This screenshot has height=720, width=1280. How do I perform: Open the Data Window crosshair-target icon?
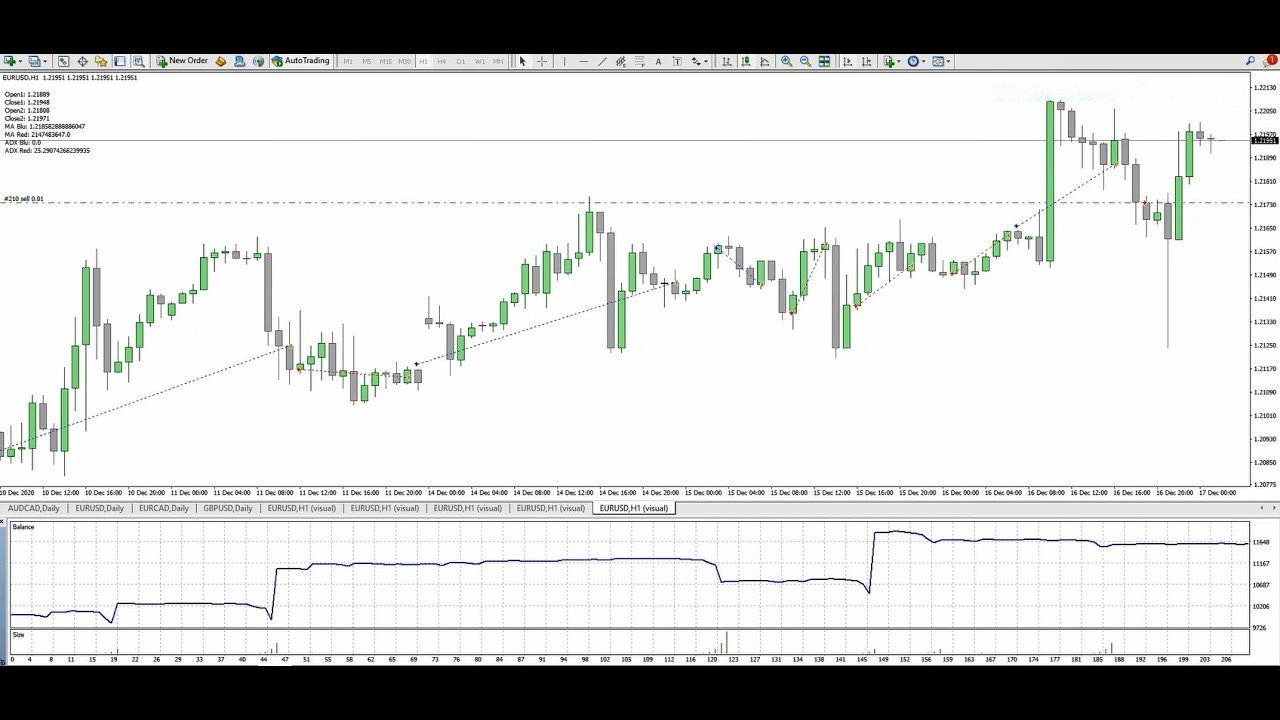(82, 61)
